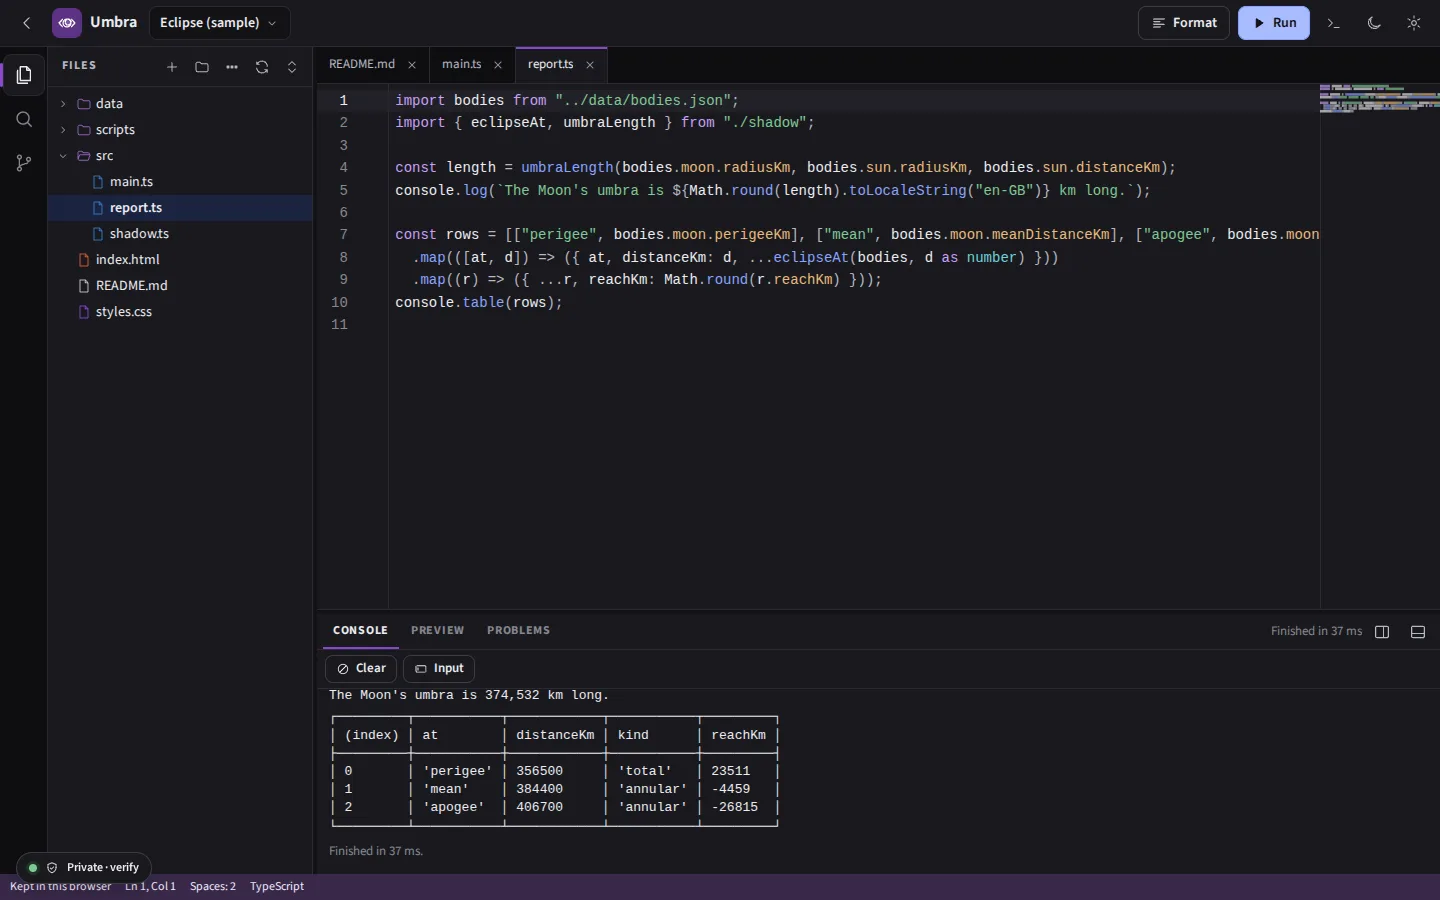Viewport: 1440px width, 900px height.
Task: Switch to the Problems panel tab
Action: 518,631
